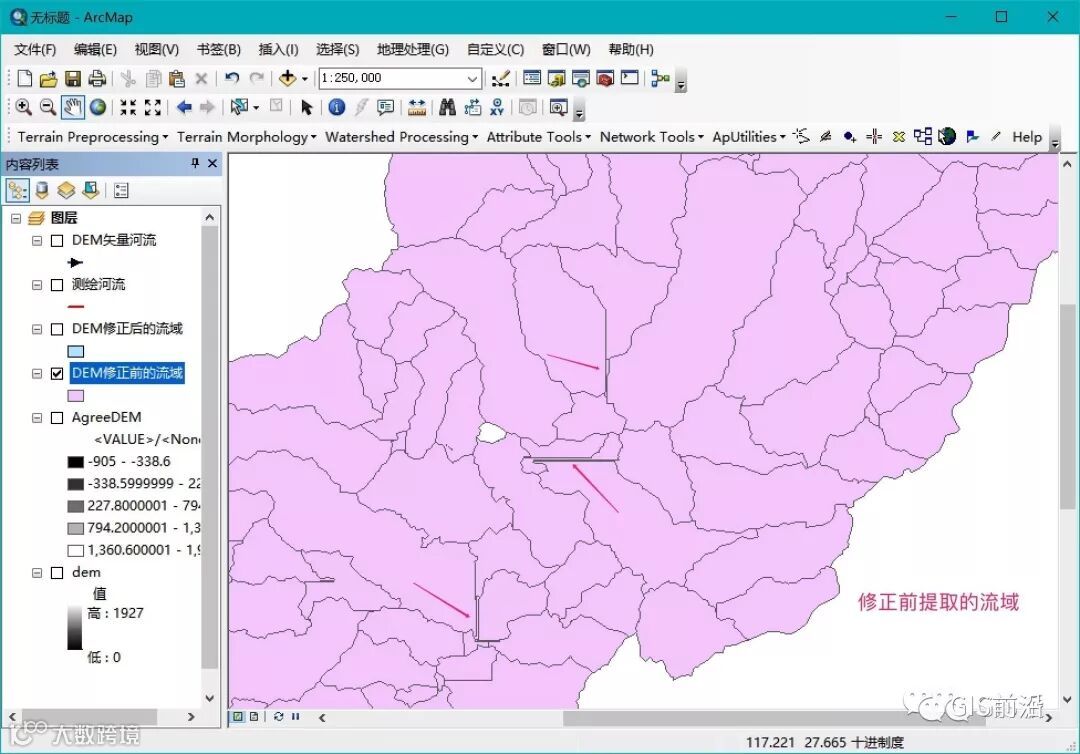Image resolution: width=1080 pixels, height=754 pixels.
Task: Switch to Data View button
Action: pos(238,717)
